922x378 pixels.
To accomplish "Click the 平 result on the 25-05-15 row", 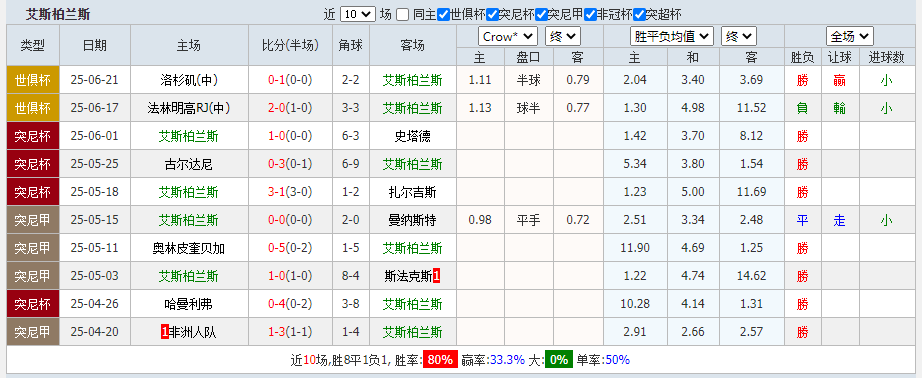I will click(x=802, y=220).
